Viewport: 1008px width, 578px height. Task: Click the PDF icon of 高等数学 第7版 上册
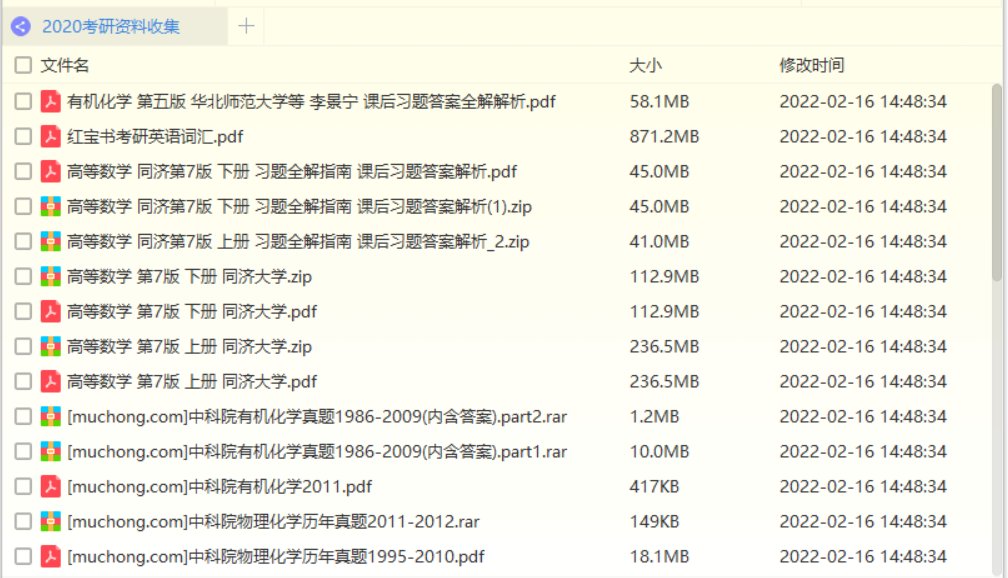(x=48, y=381)
